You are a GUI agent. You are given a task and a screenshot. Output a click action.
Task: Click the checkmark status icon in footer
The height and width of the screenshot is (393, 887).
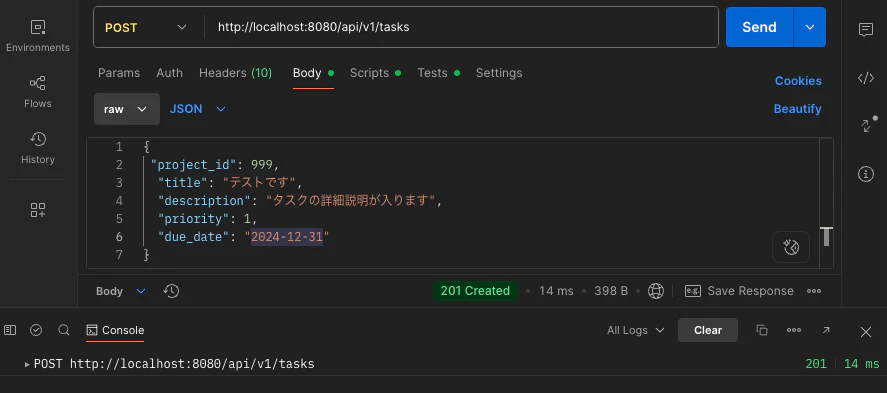[x=36, y=330]
